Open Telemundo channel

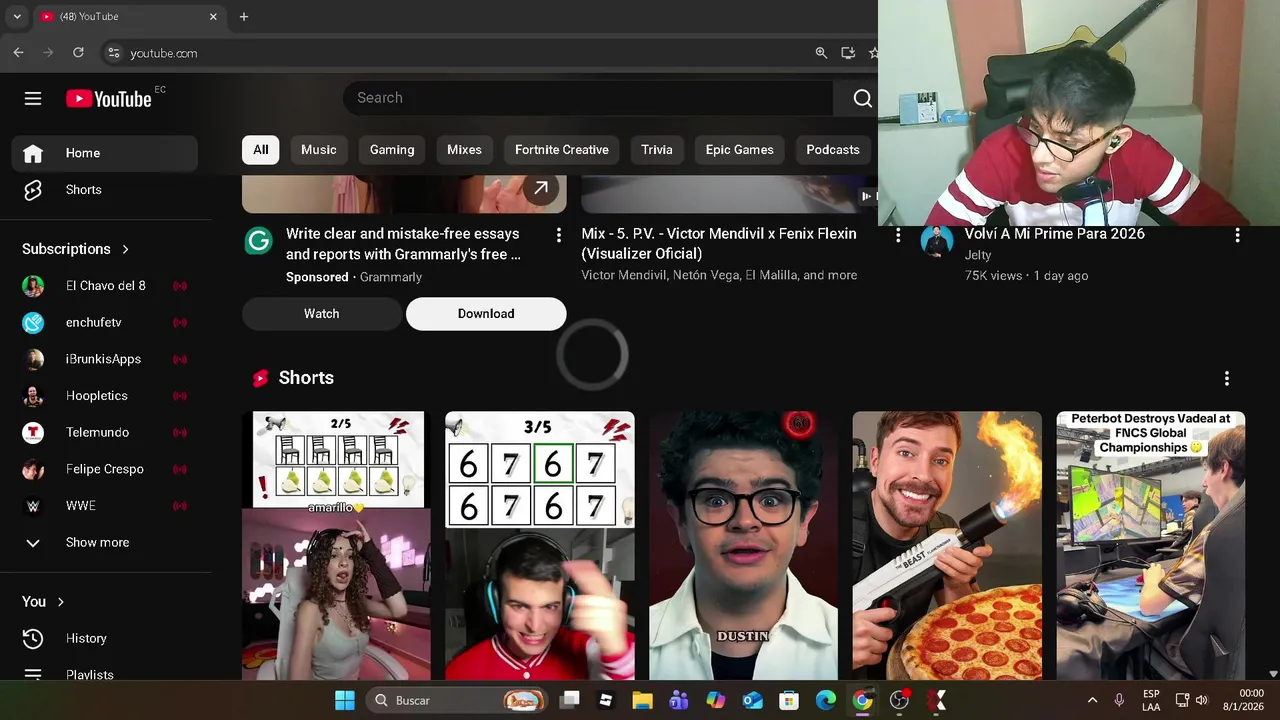point(105,432)
